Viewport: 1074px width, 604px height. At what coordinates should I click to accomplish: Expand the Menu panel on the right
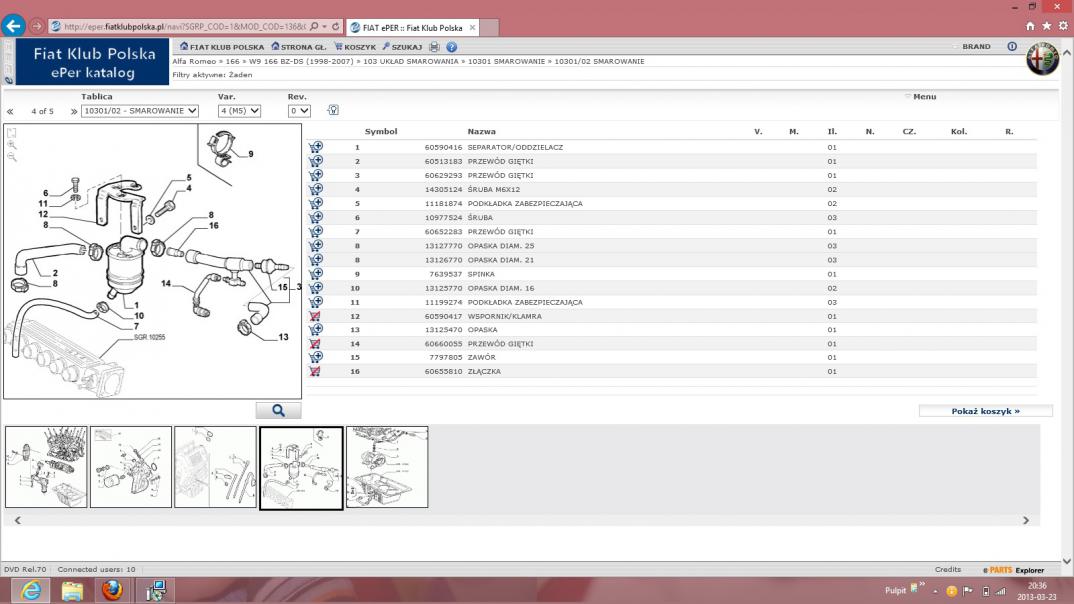point(922,97)
